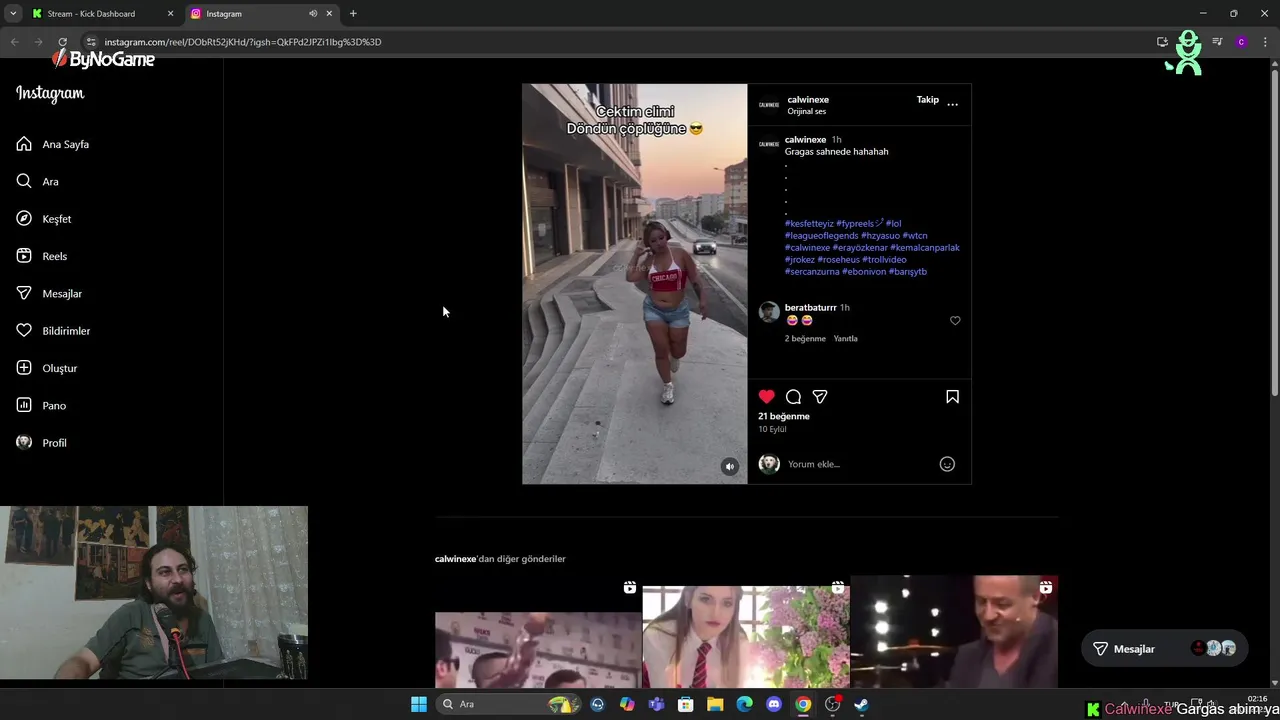Image resolution: width=1280 pixels, height=720 pixels.
Task: Open the media control icon in Chrome toolbar
Action: pos(1217,42)
